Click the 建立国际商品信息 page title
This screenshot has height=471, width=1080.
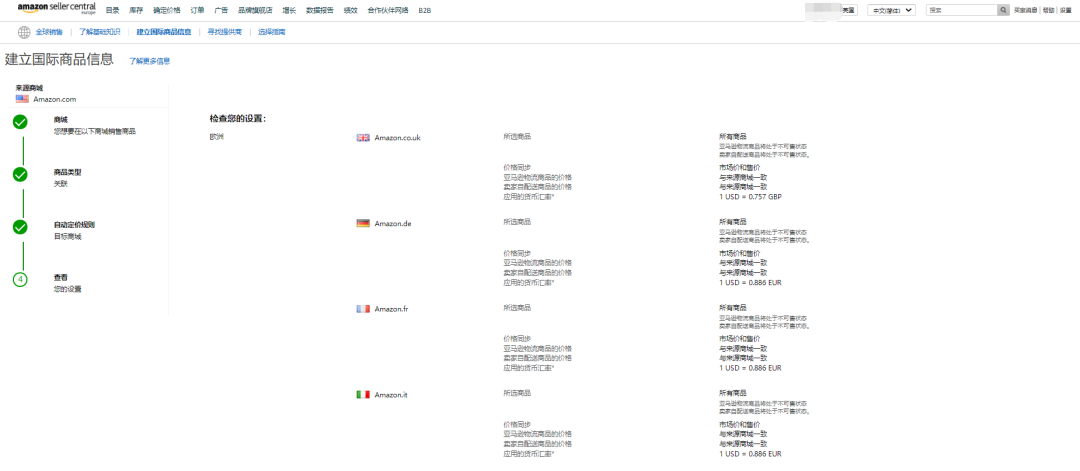point(59,59)
